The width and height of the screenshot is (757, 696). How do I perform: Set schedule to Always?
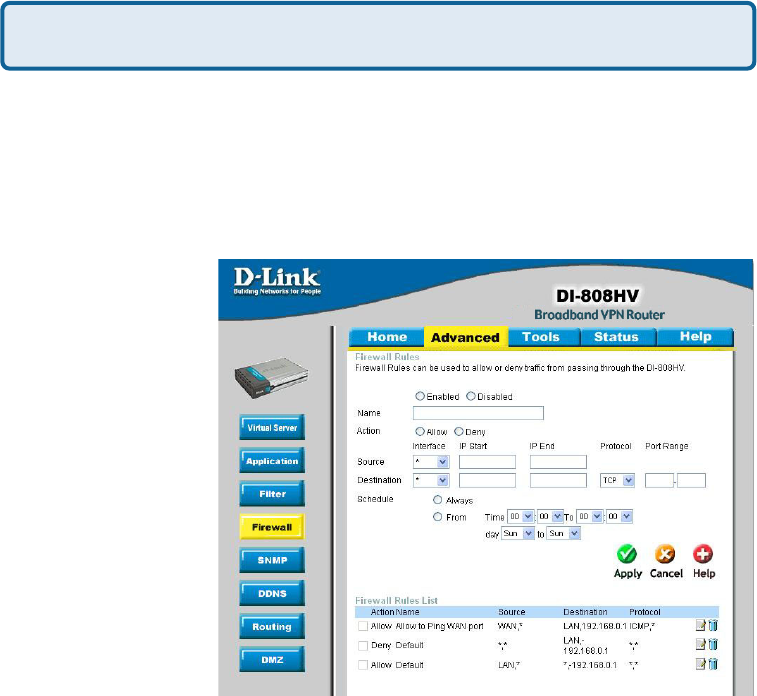click(x=437, y=500)
